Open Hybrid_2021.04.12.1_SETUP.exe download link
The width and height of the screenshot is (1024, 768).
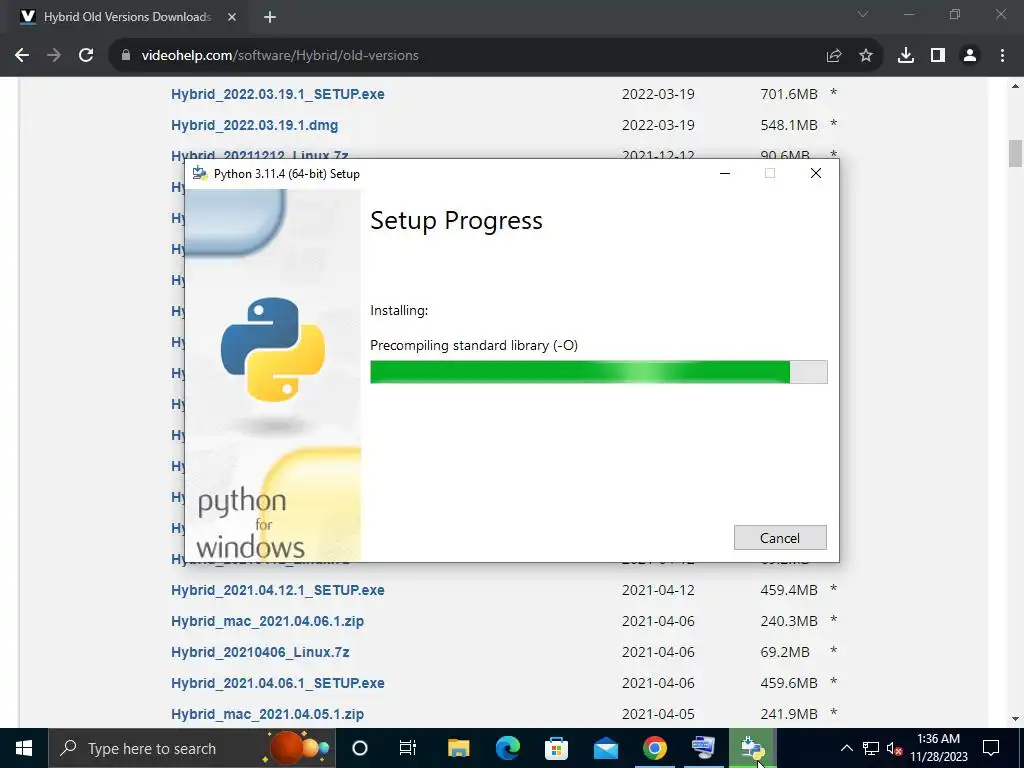pyautogui.click(x=278, y=590)
